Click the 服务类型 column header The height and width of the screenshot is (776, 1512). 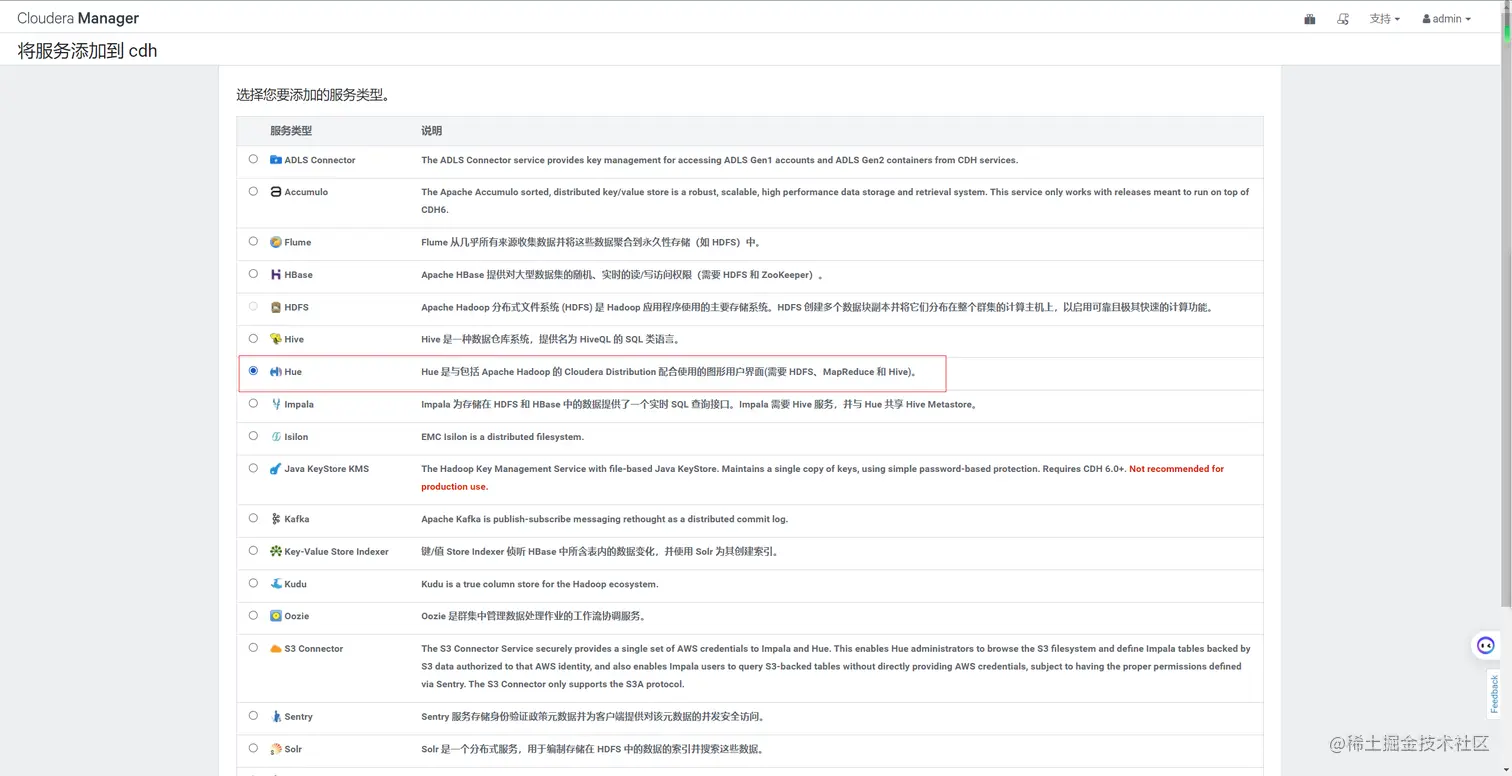[291, 131]
